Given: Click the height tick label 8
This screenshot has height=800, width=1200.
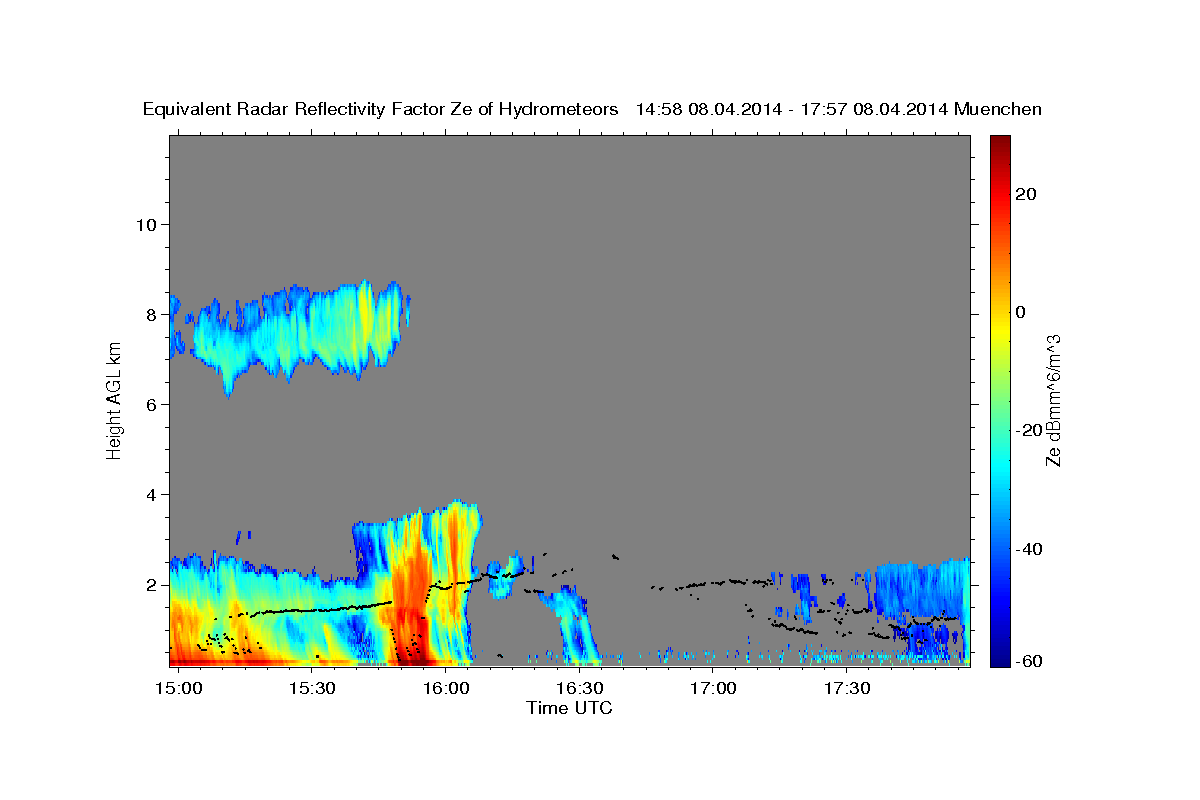Looking at the screenshot, I should pos(152,314).
